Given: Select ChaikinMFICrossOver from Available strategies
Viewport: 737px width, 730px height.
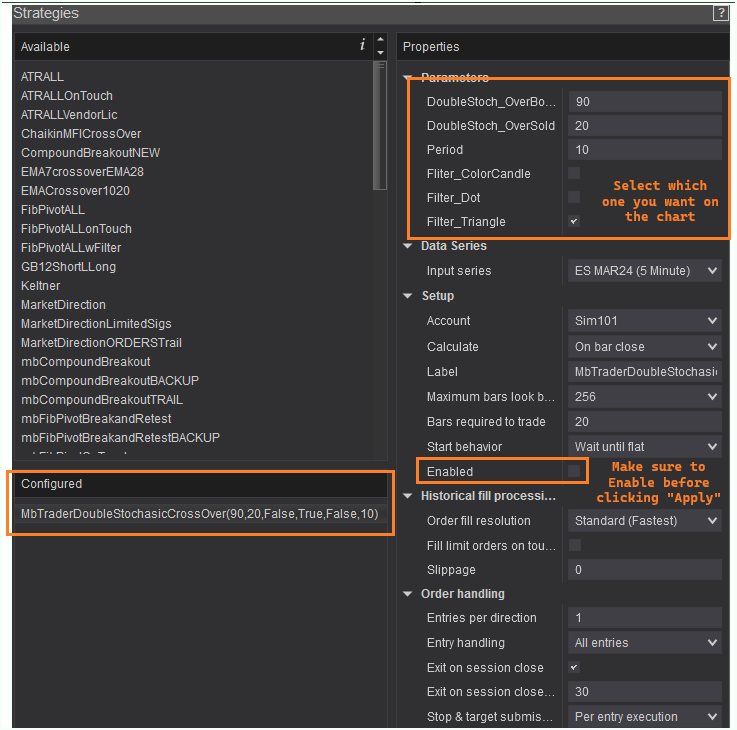Looking at the screenshot, I should pos(81,134).
